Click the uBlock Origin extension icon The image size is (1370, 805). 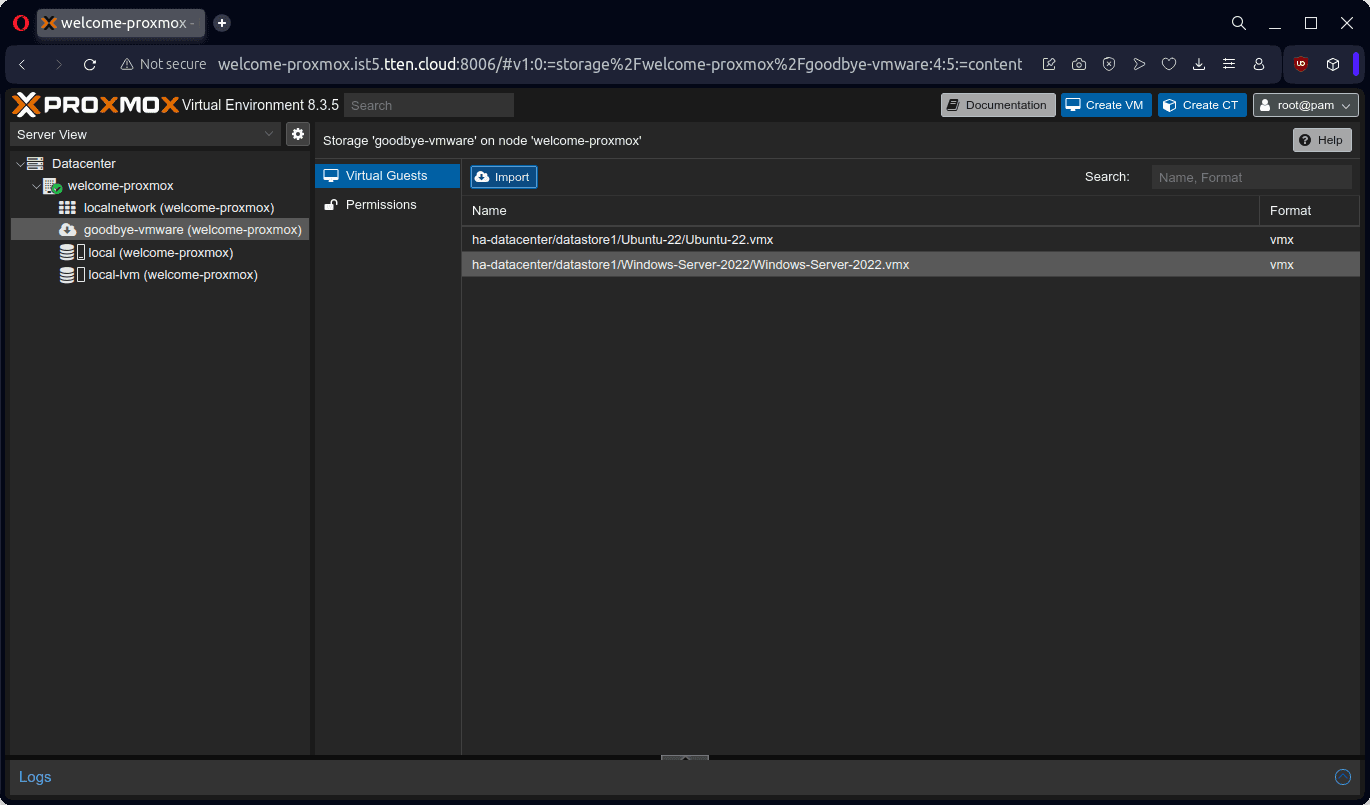point(1301,64)
